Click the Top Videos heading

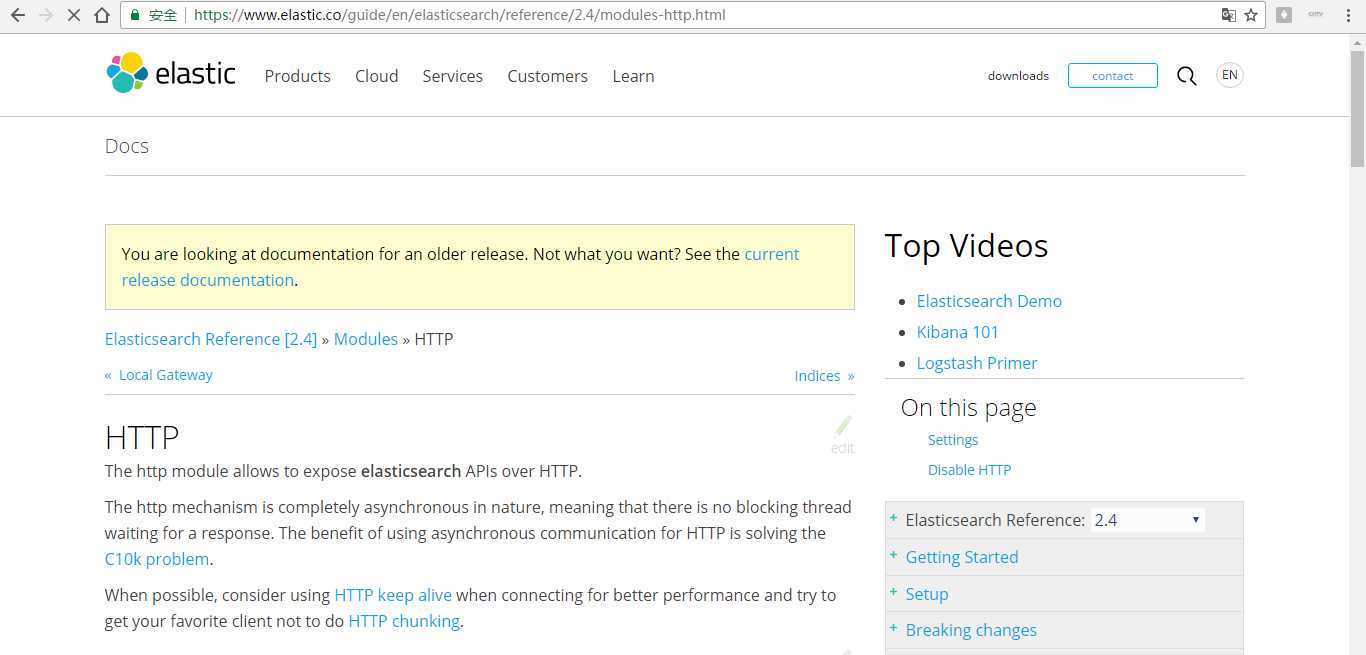click(x=966, y=246)
